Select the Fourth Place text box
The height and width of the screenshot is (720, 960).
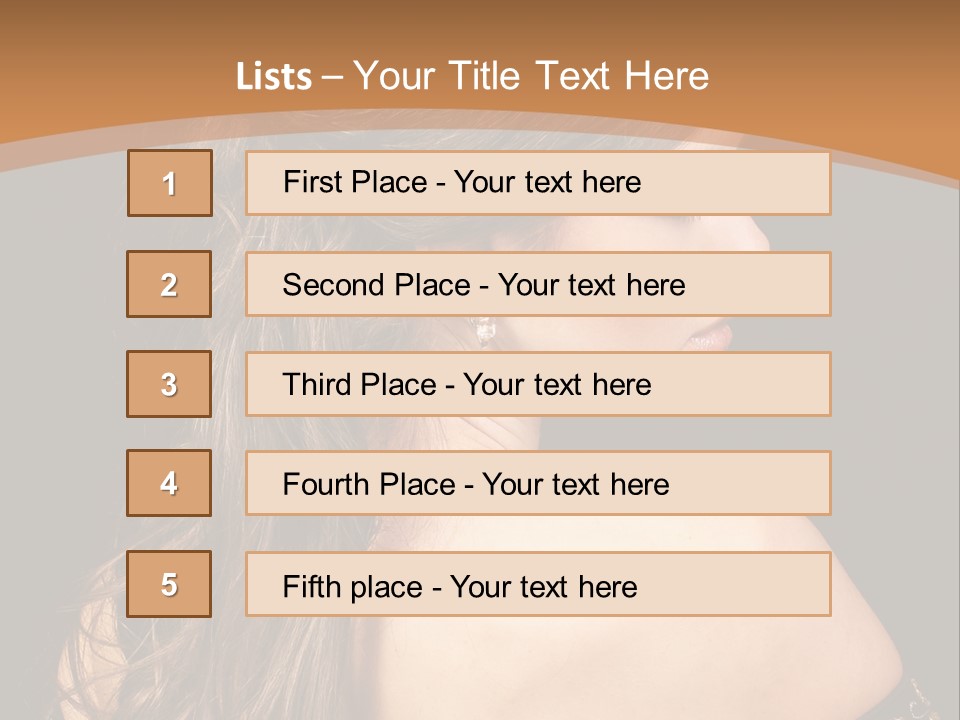(538, 483)
